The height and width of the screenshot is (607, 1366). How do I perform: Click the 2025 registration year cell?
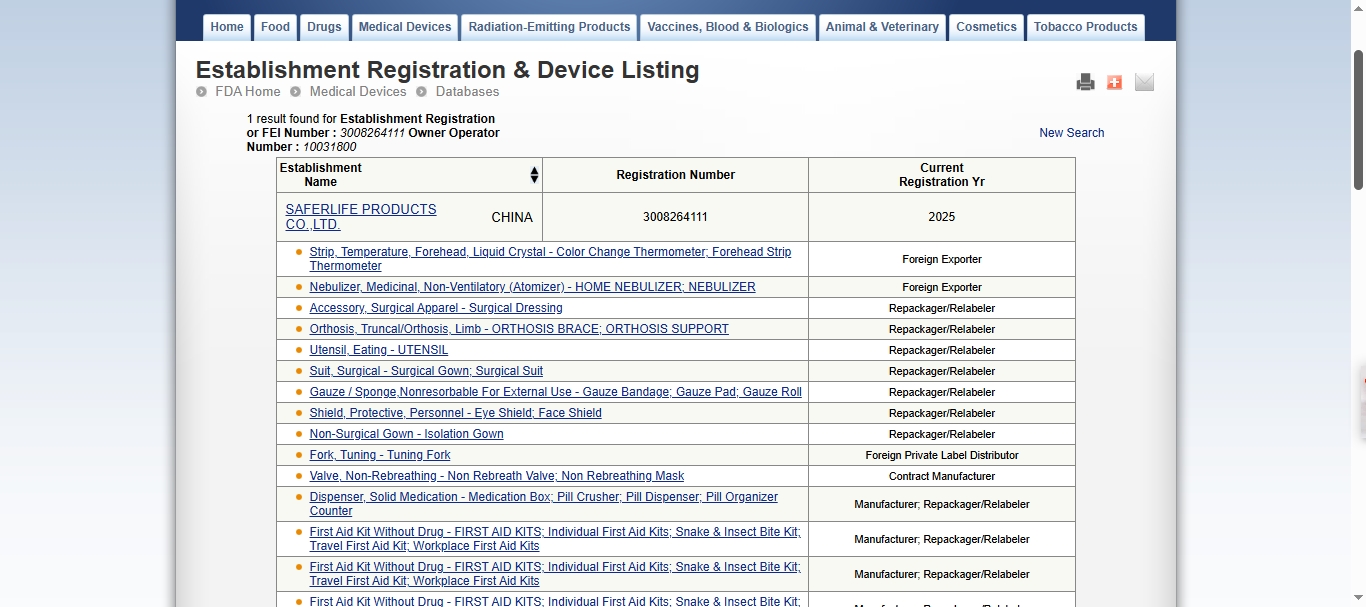pyautogui.click(x=941, y=217)
